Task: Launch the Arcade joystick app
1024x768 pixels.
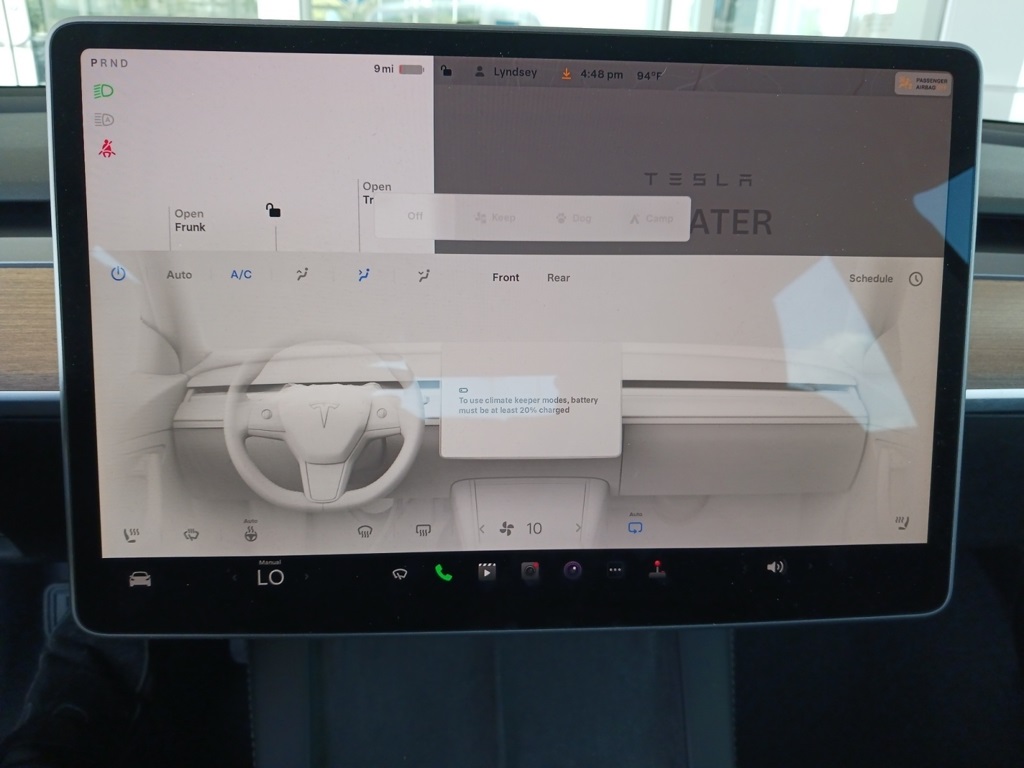Action: 657,569
